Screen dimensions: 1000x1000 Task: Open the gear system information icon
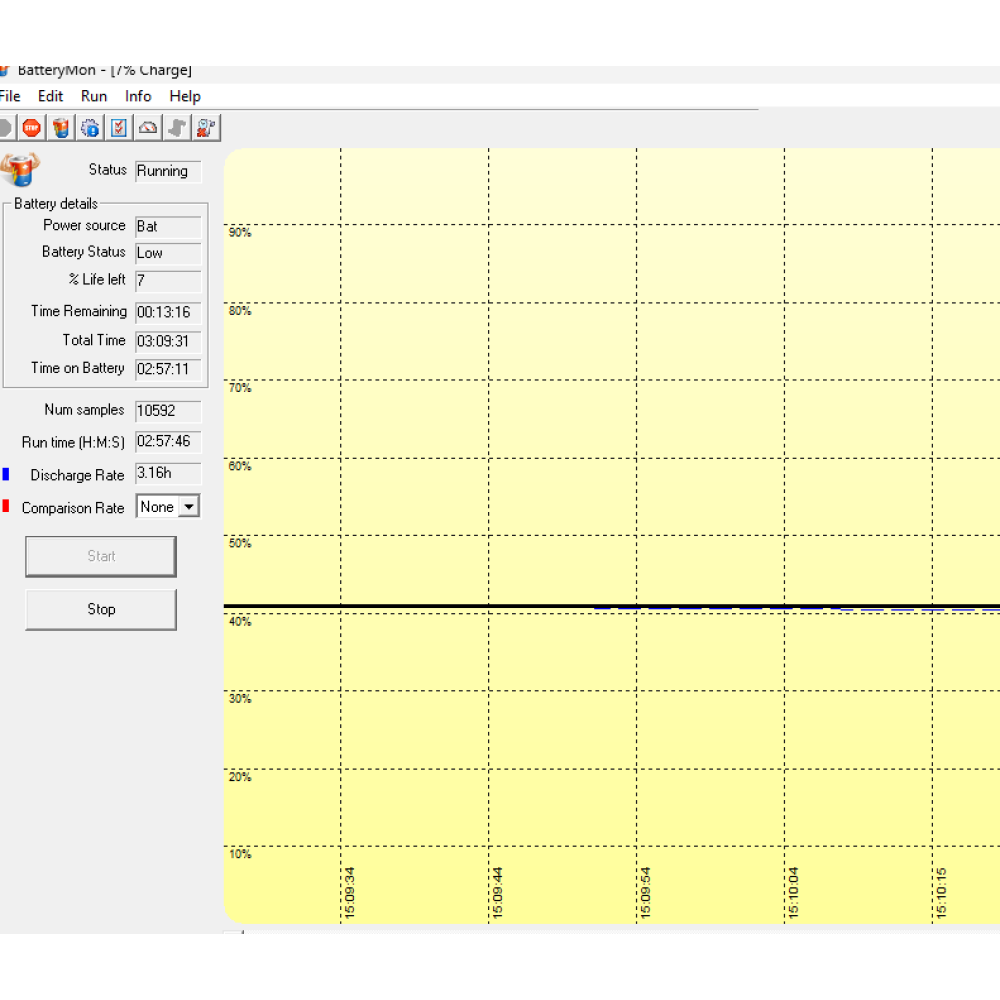[x=90, y=128]
